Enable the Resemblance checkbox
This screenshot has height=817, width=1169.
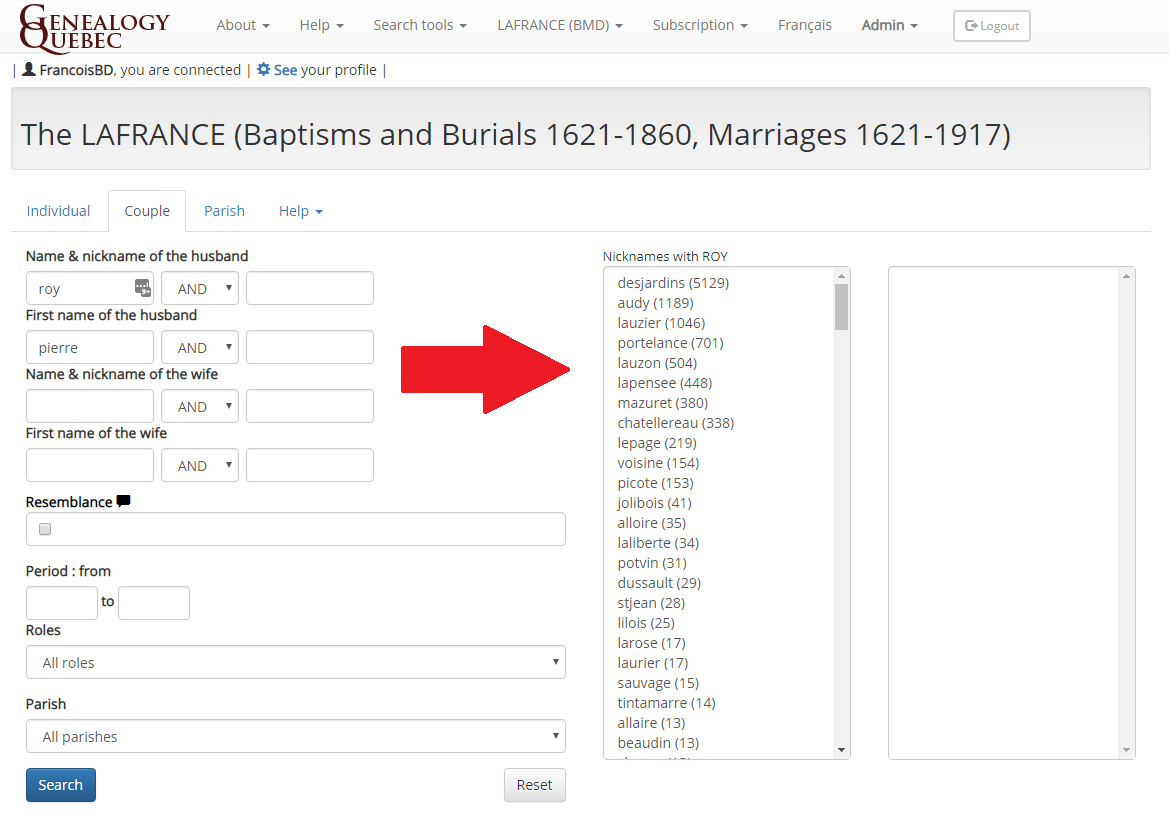point(45,529)
